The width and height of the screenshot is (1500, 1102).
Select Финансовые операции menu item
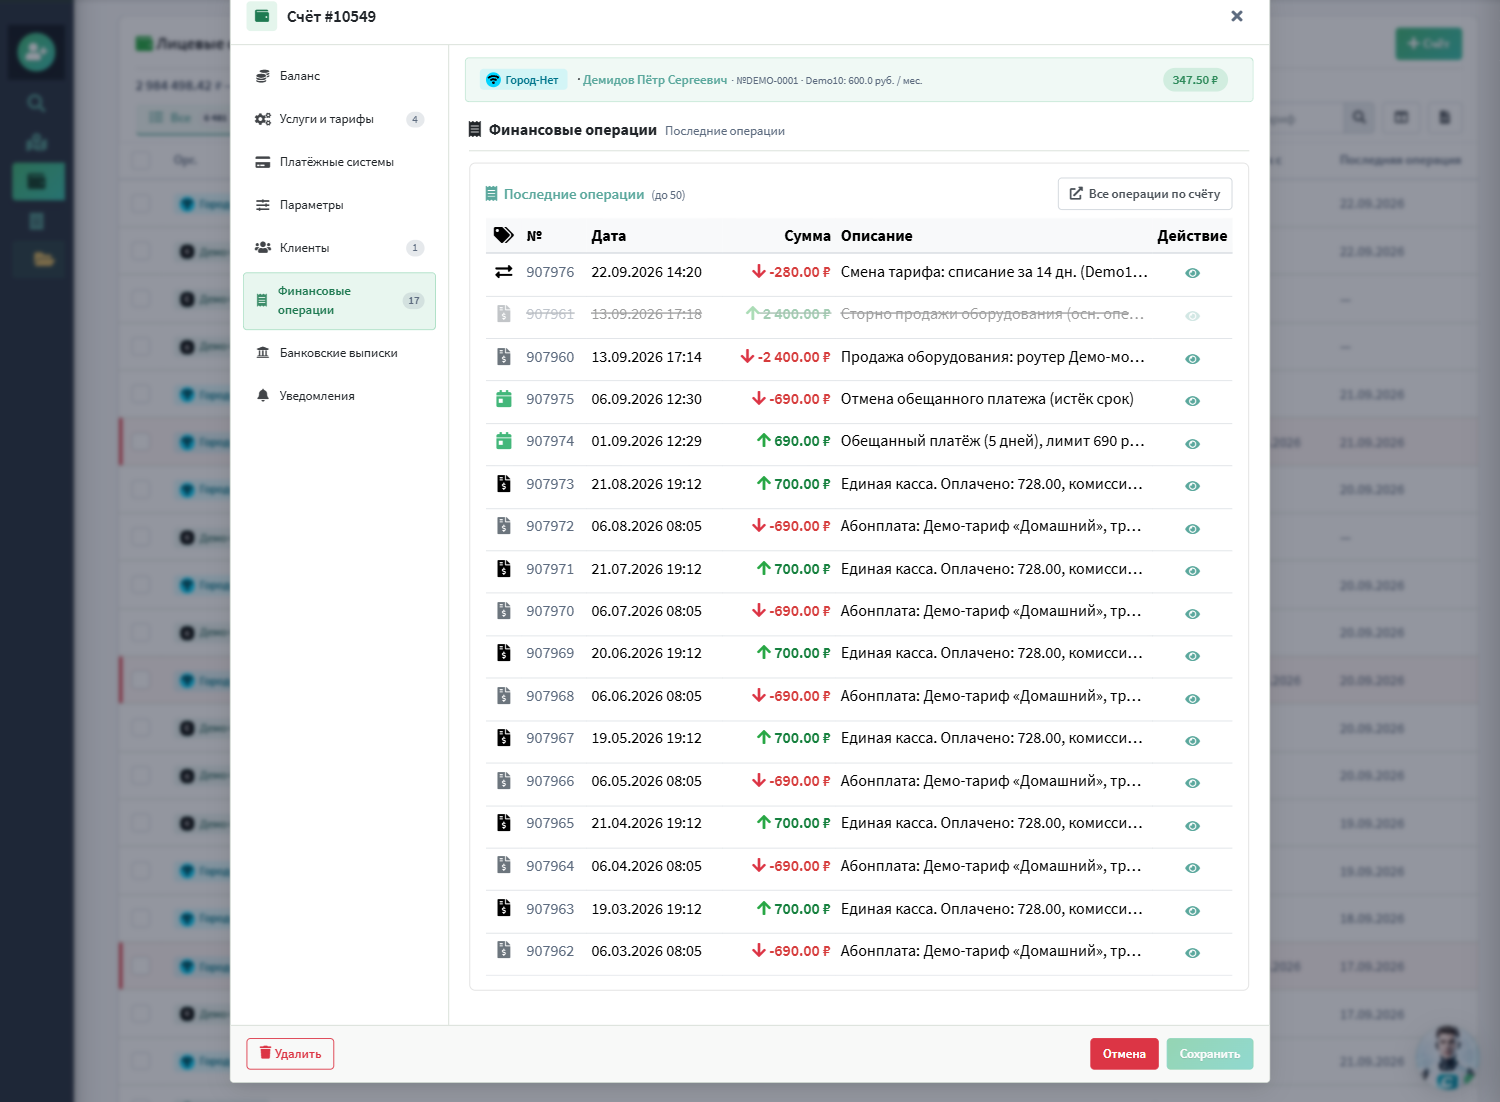point(339,301)
